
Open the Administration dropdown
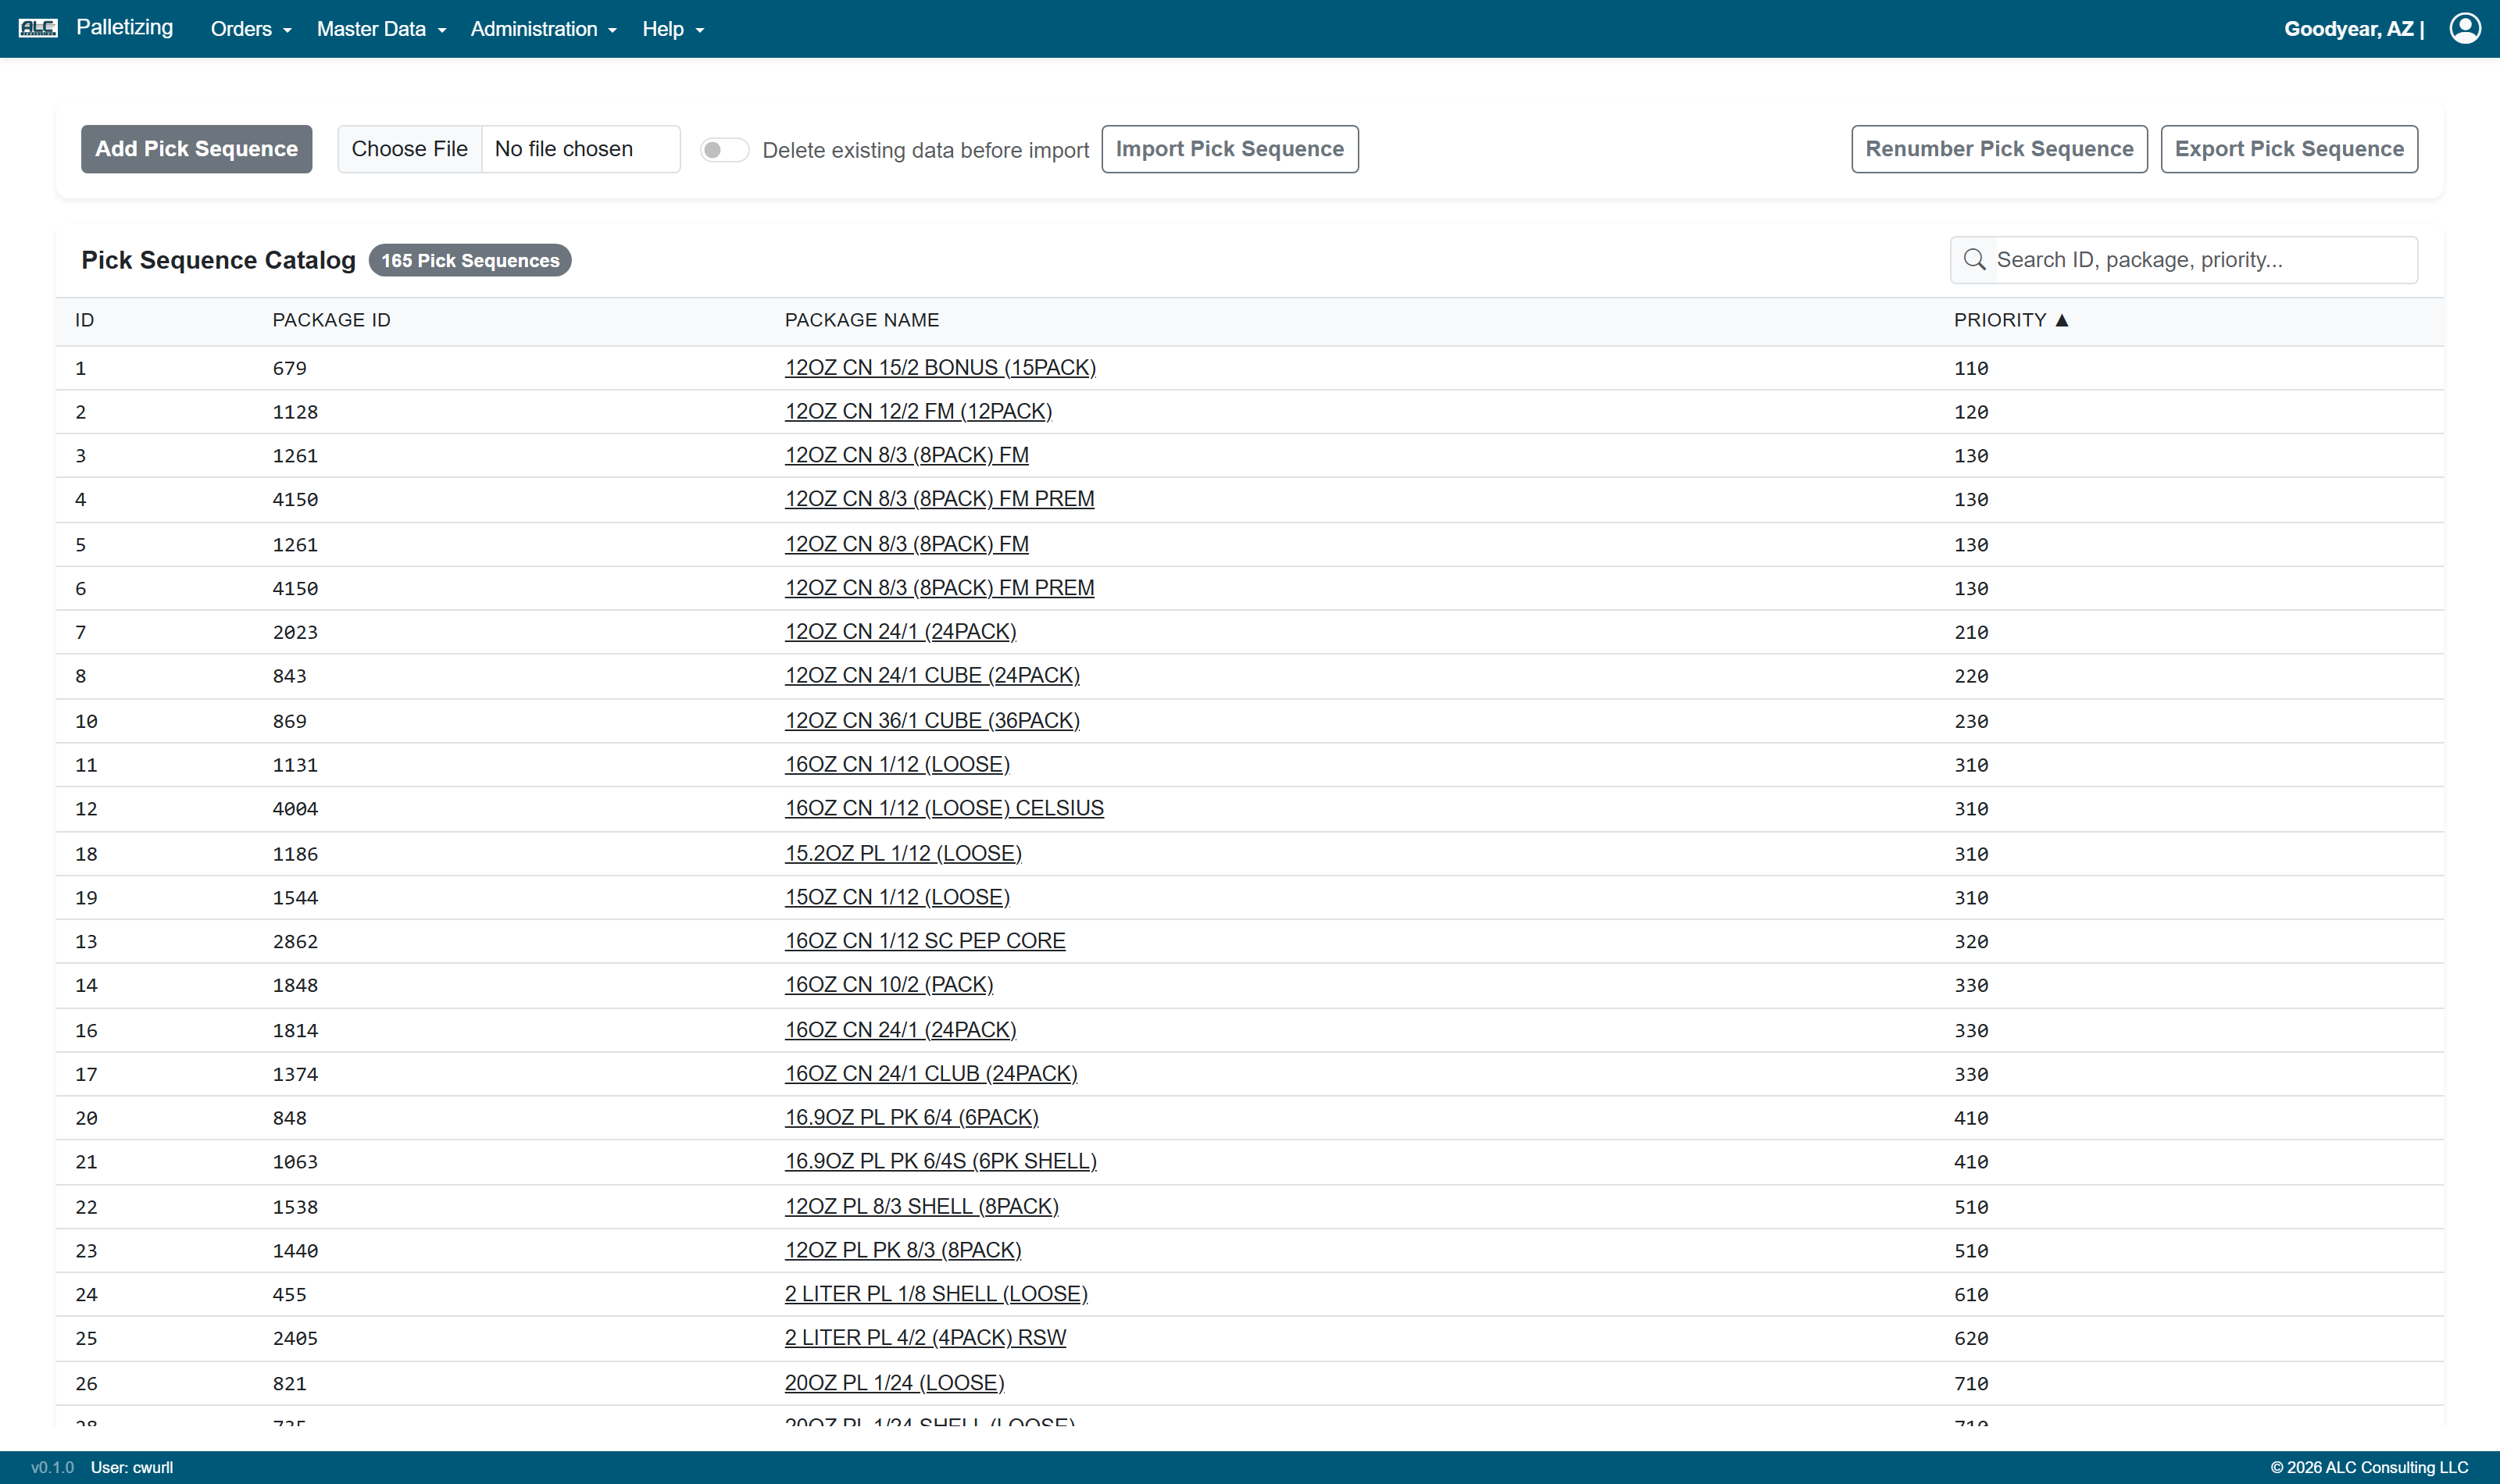click(544, 29)
